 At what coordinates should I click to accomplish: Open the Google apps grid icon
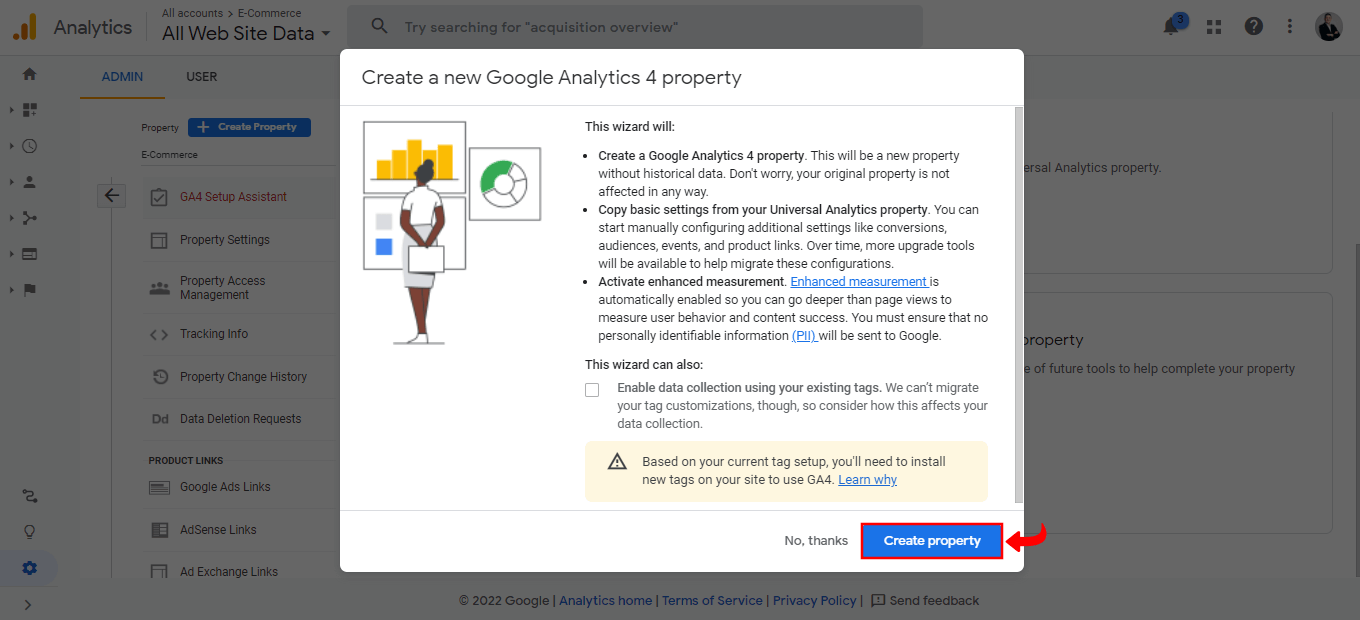click(x=1213, y=26)
